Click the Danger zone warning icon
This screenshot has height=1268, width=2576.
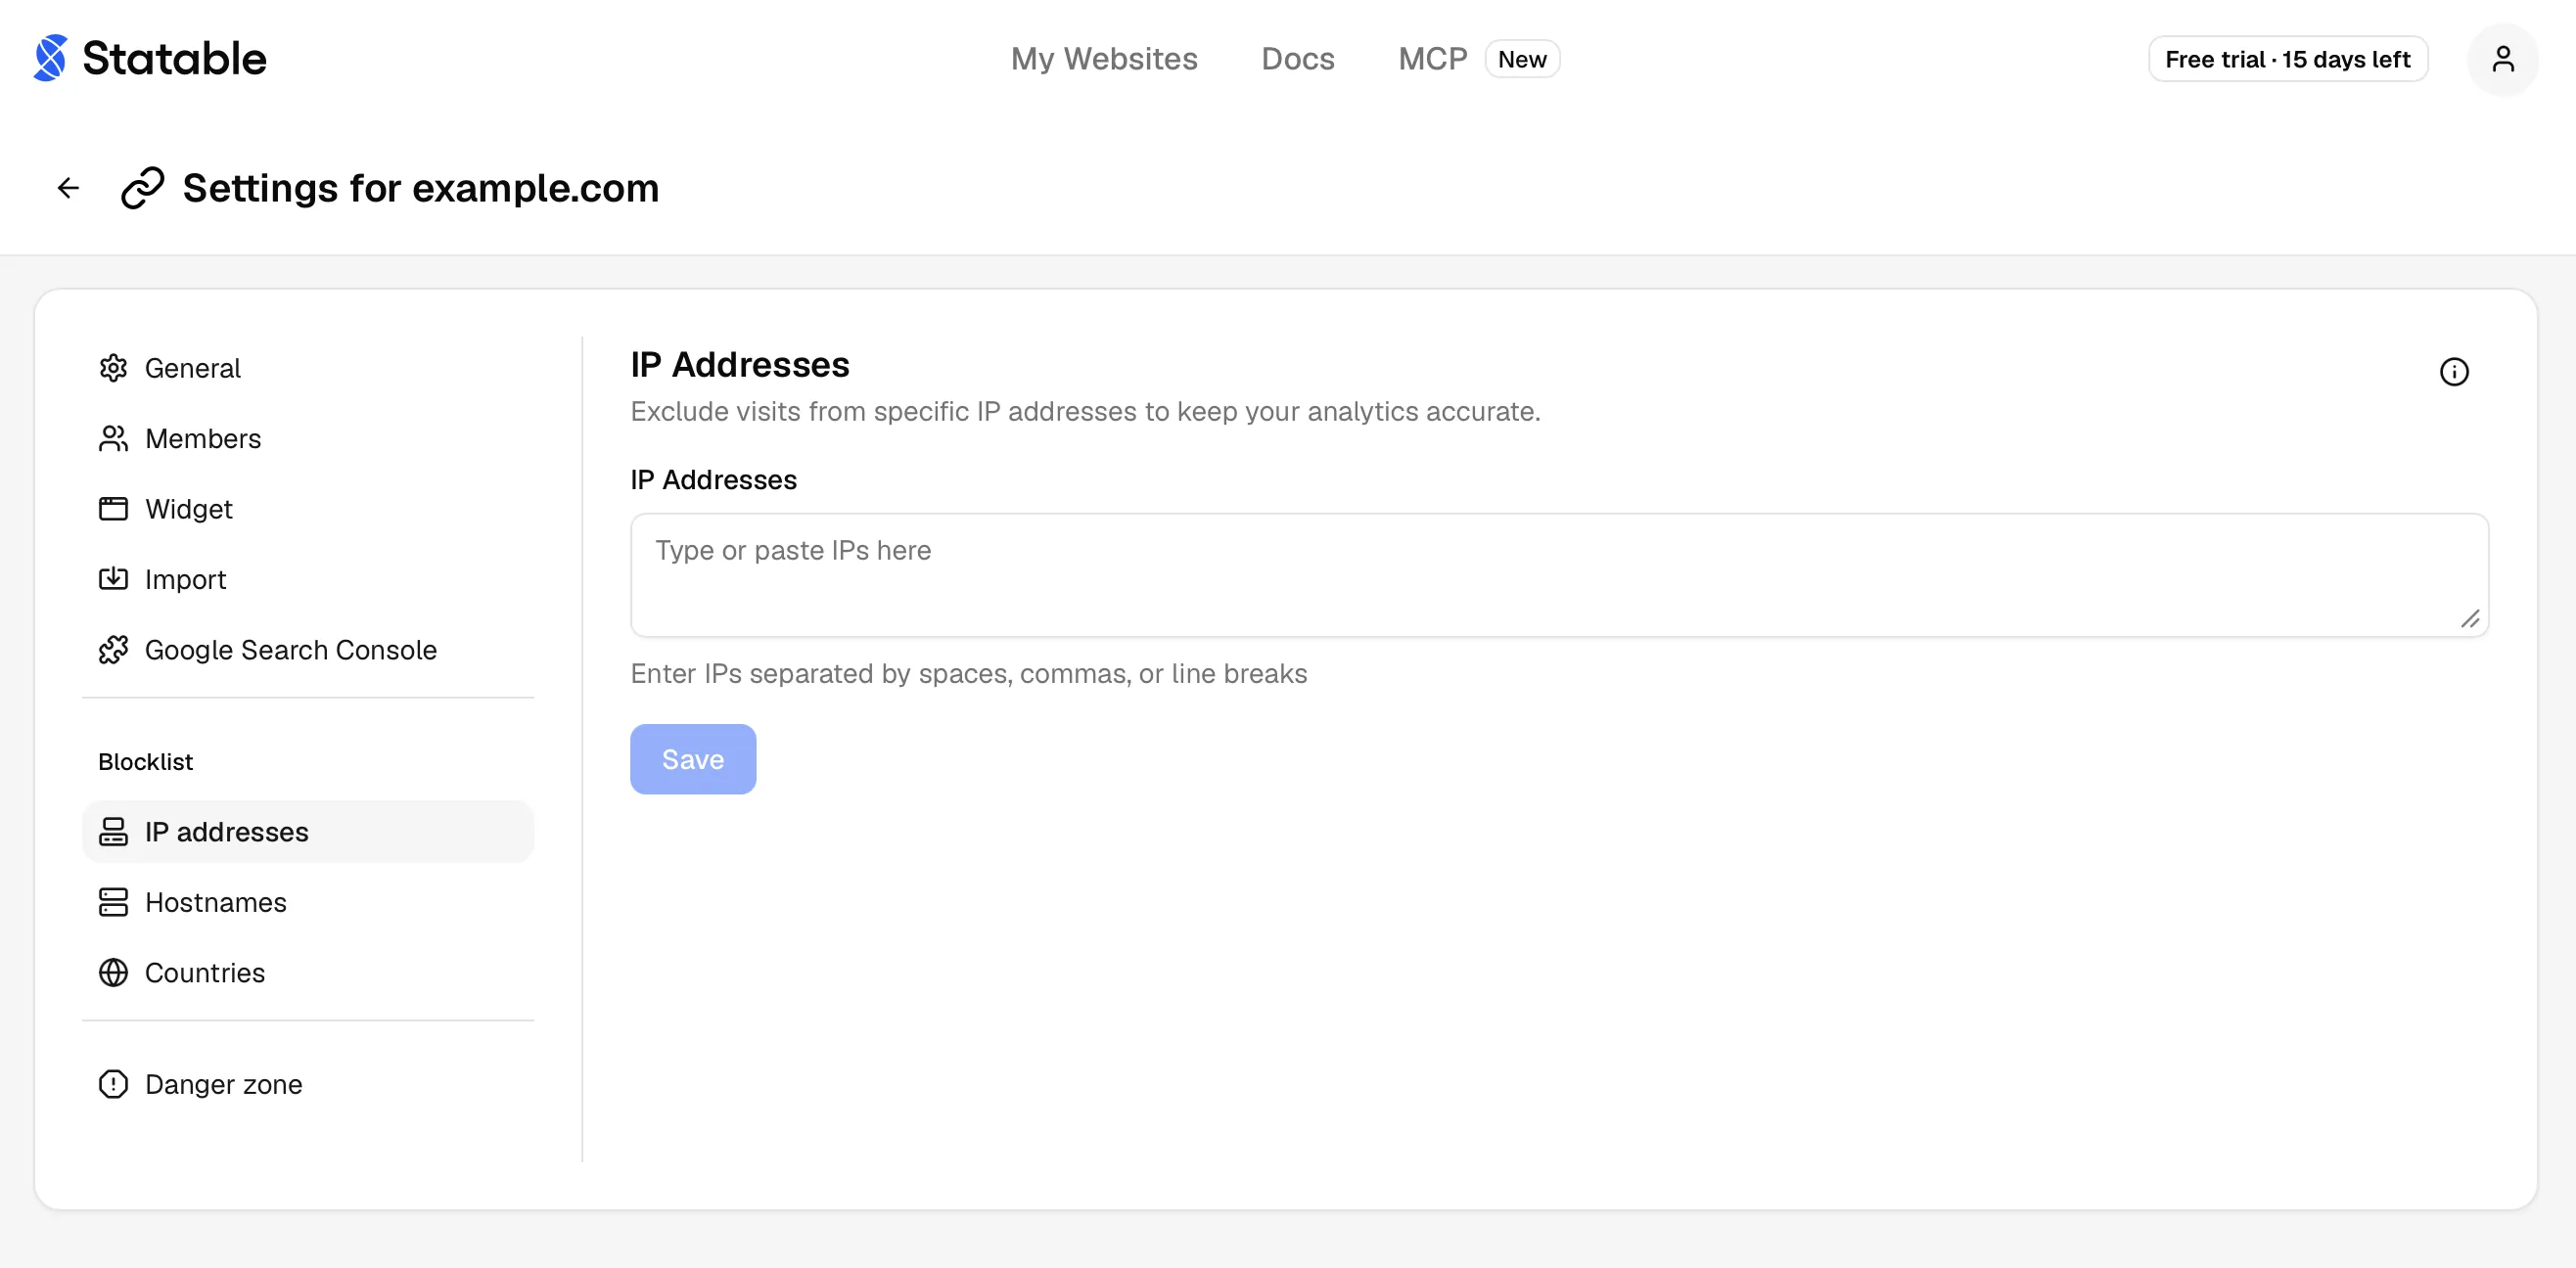pos(113,1084)
